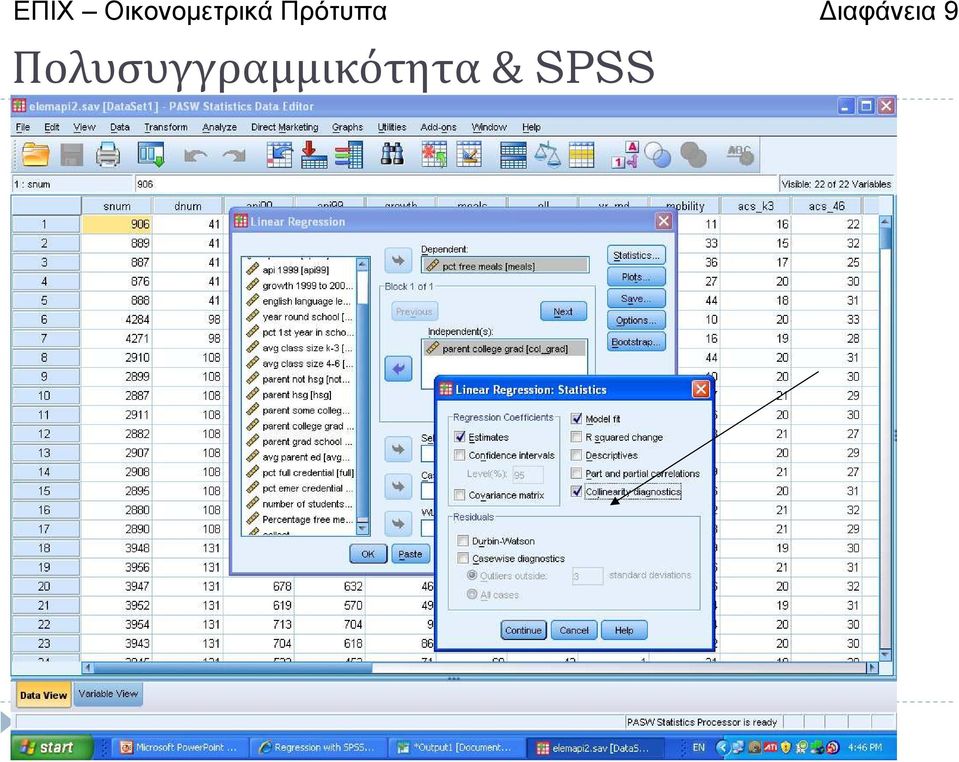
Task: Click Help in Statistics dialog
Action: coord(624,630)
